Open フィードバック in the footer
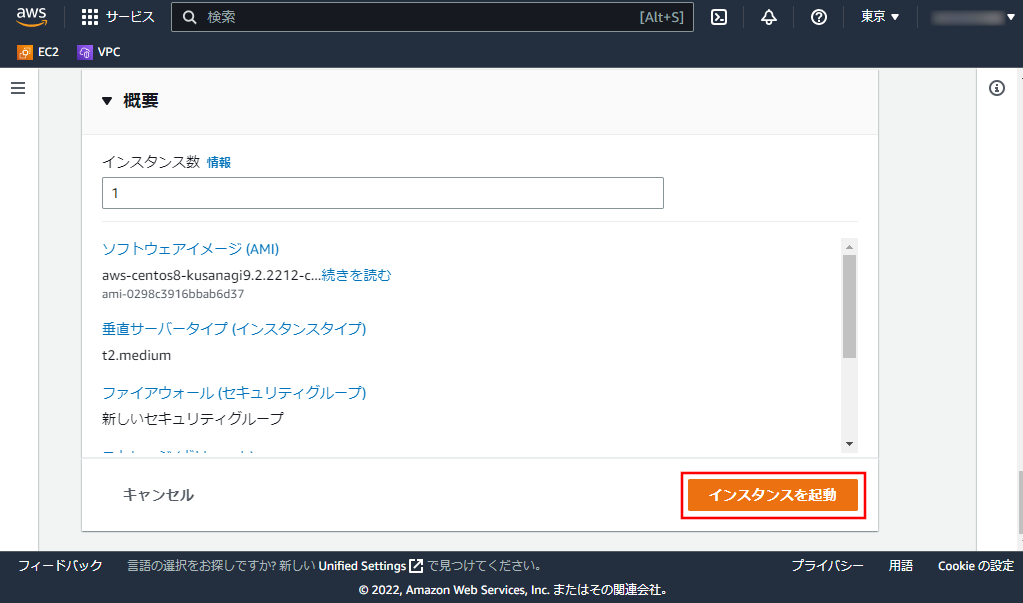 (60, 566)
